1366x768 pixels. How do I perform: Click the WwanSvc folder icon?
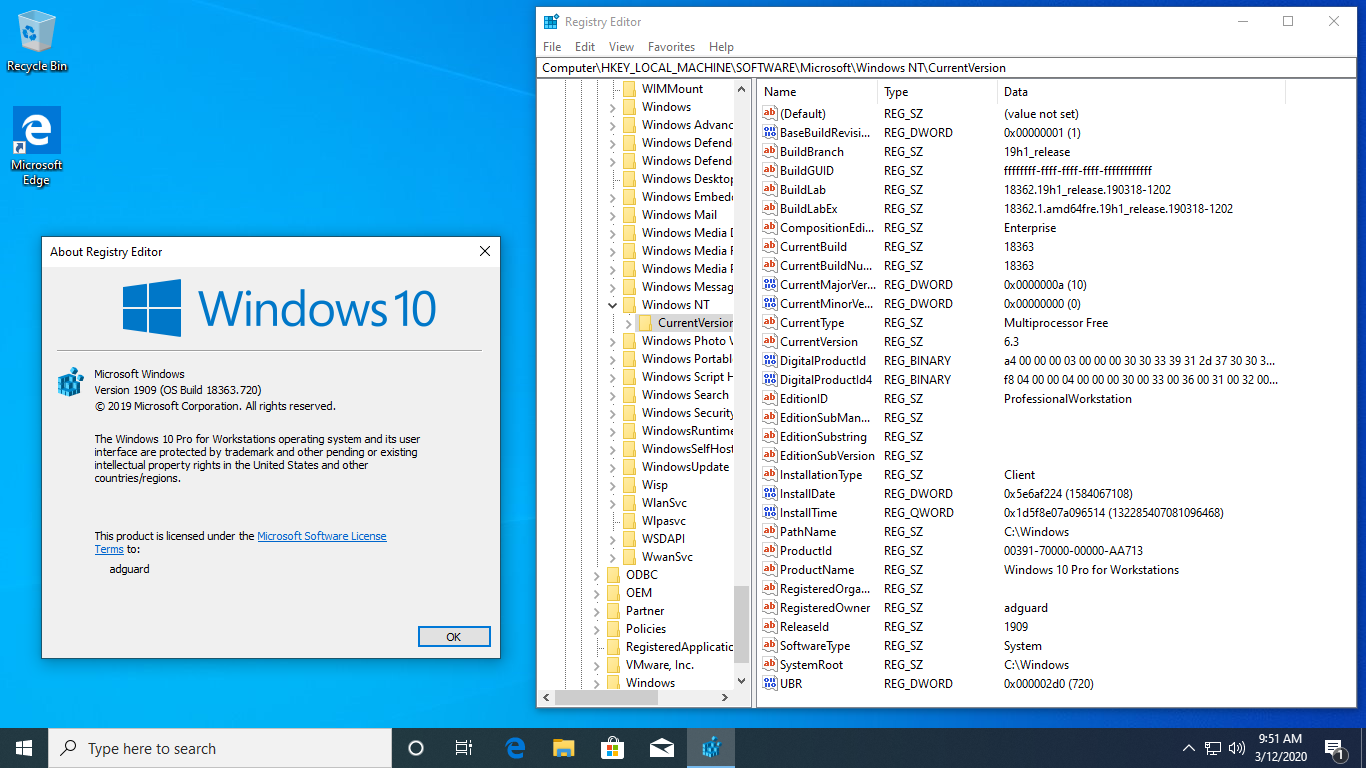pyautogui.click(x=629, y=556)
